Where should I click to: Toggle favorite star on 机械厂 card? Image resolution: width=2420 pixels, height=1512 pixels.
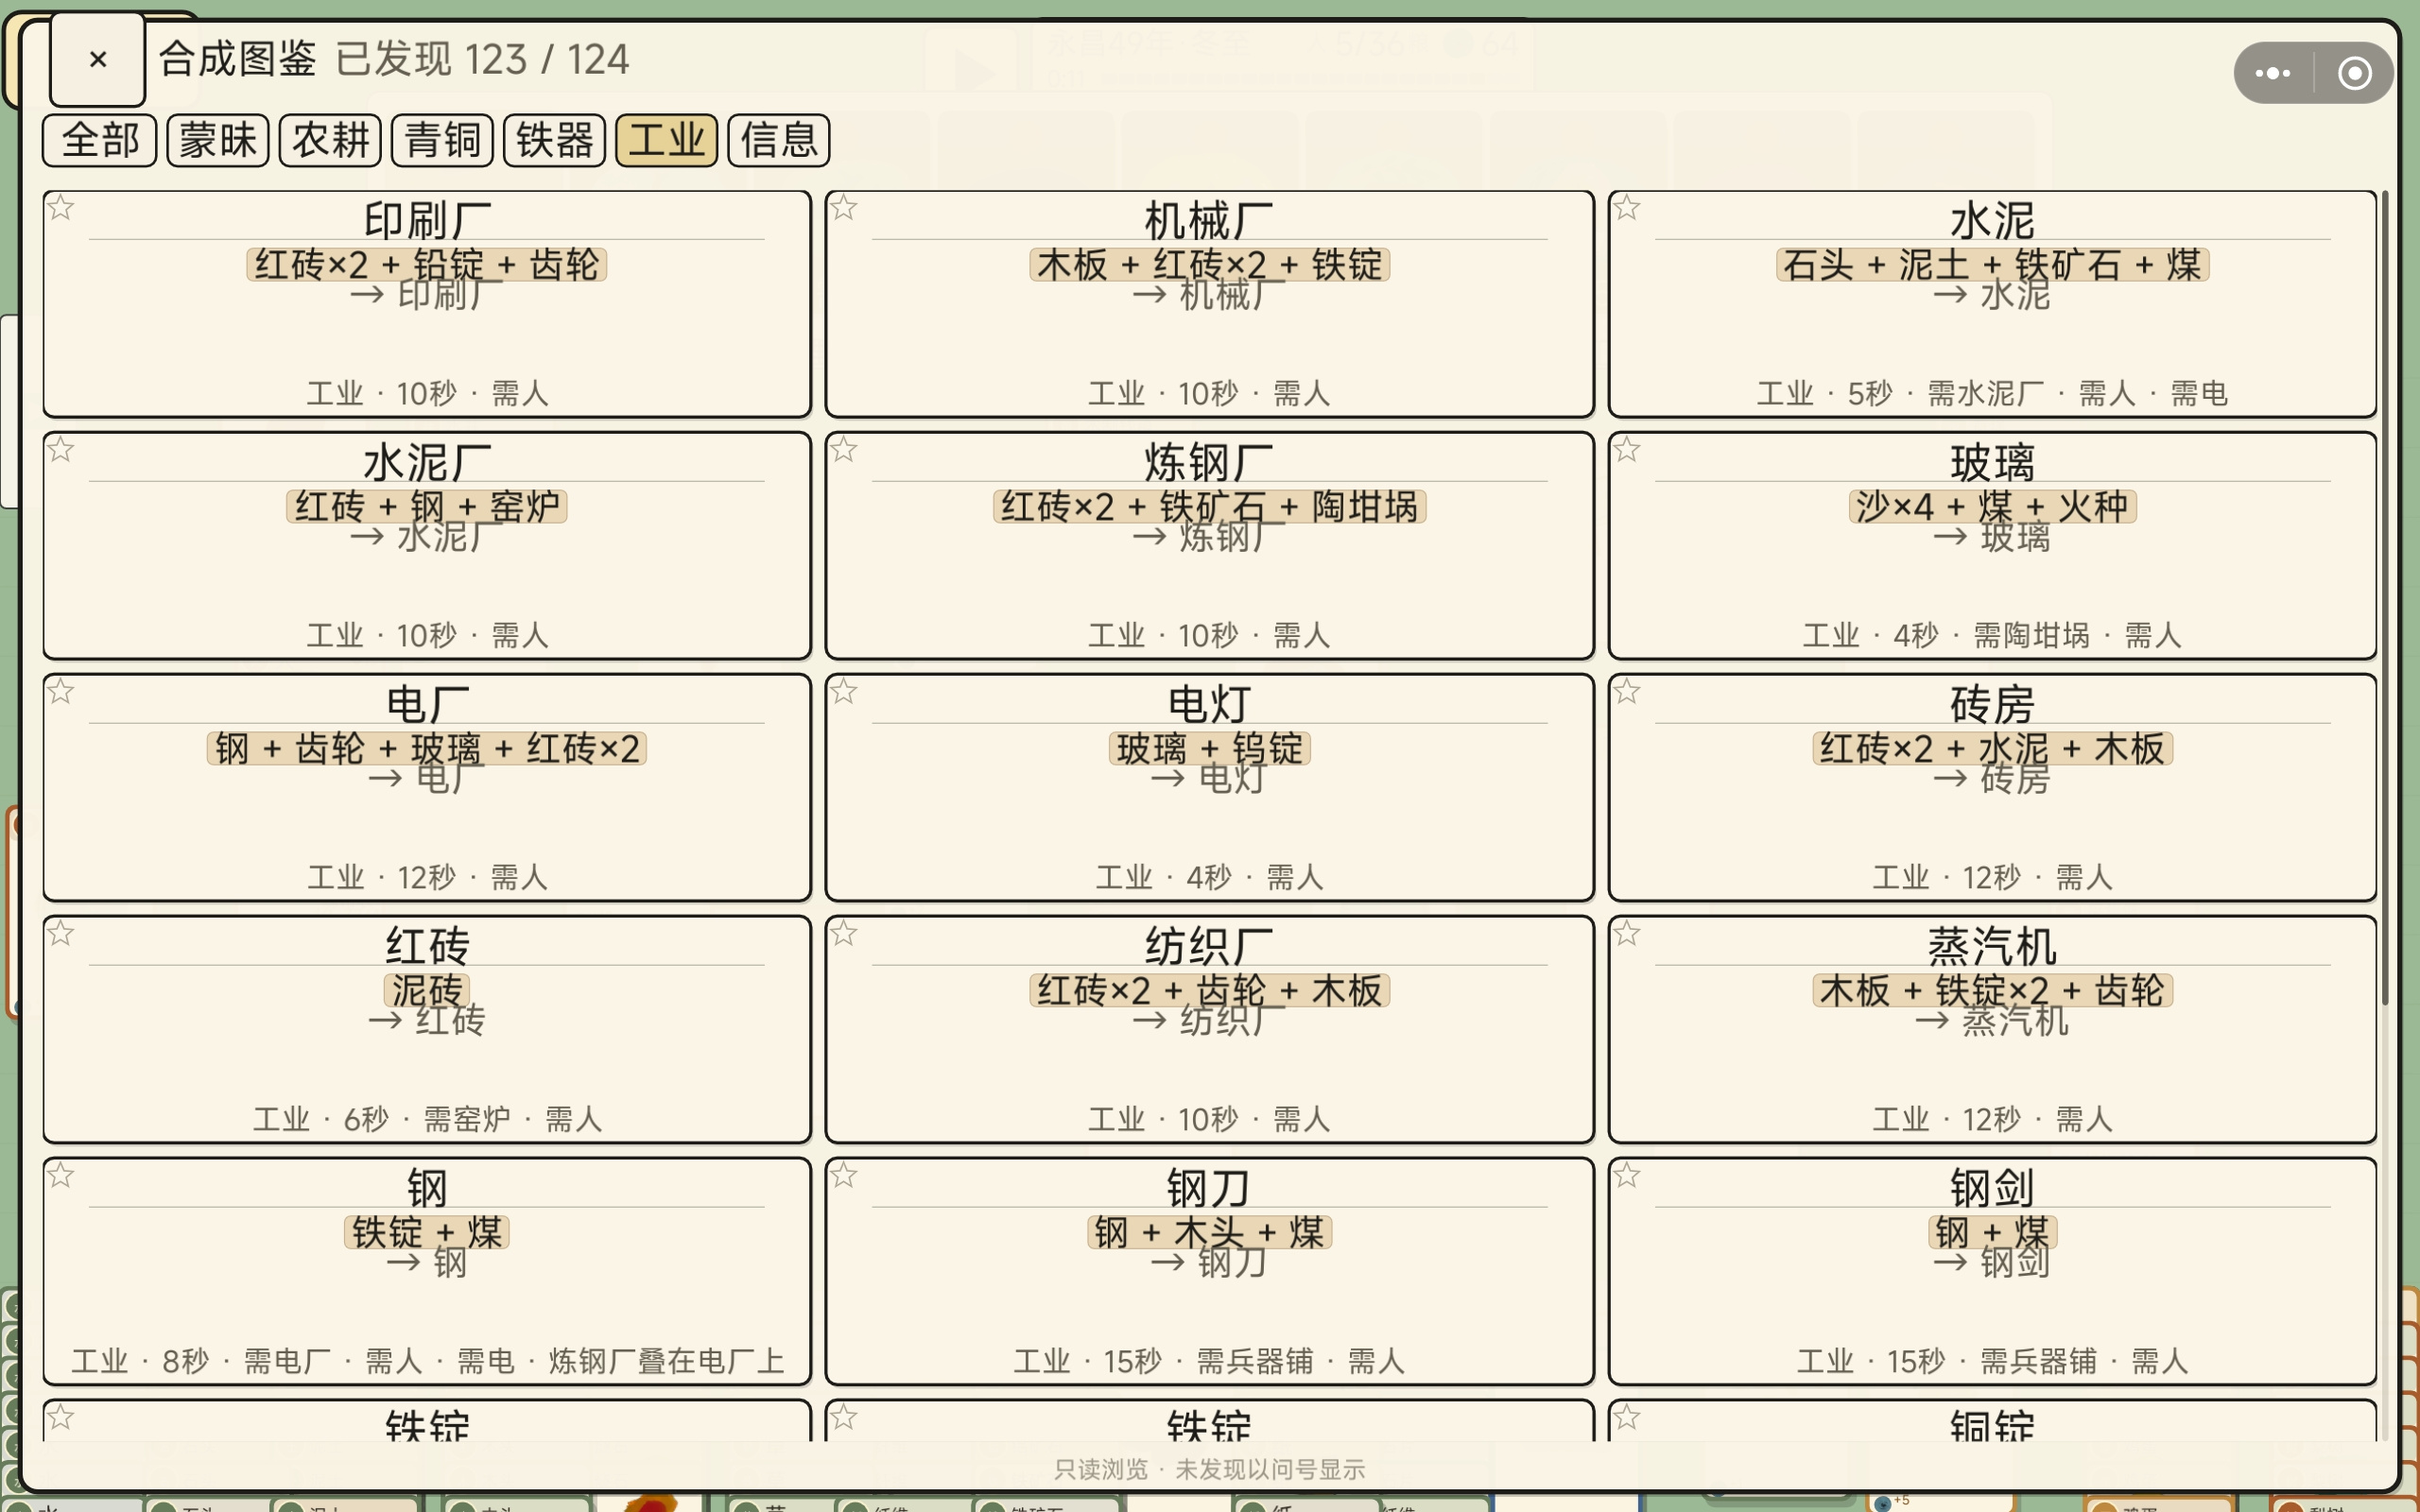click(844, 208)
